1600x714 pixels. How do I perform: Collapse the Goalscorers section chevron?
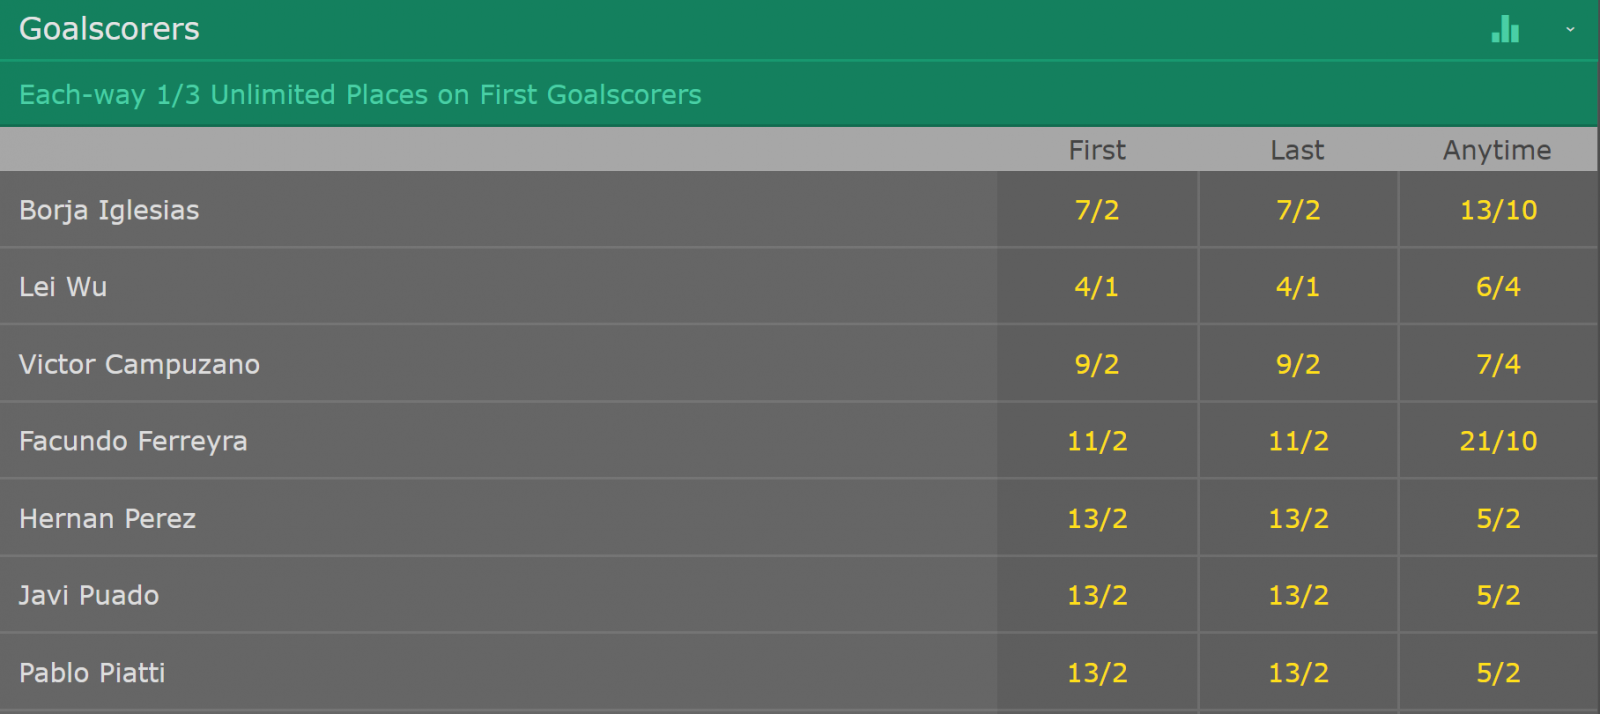point(1570,29)
